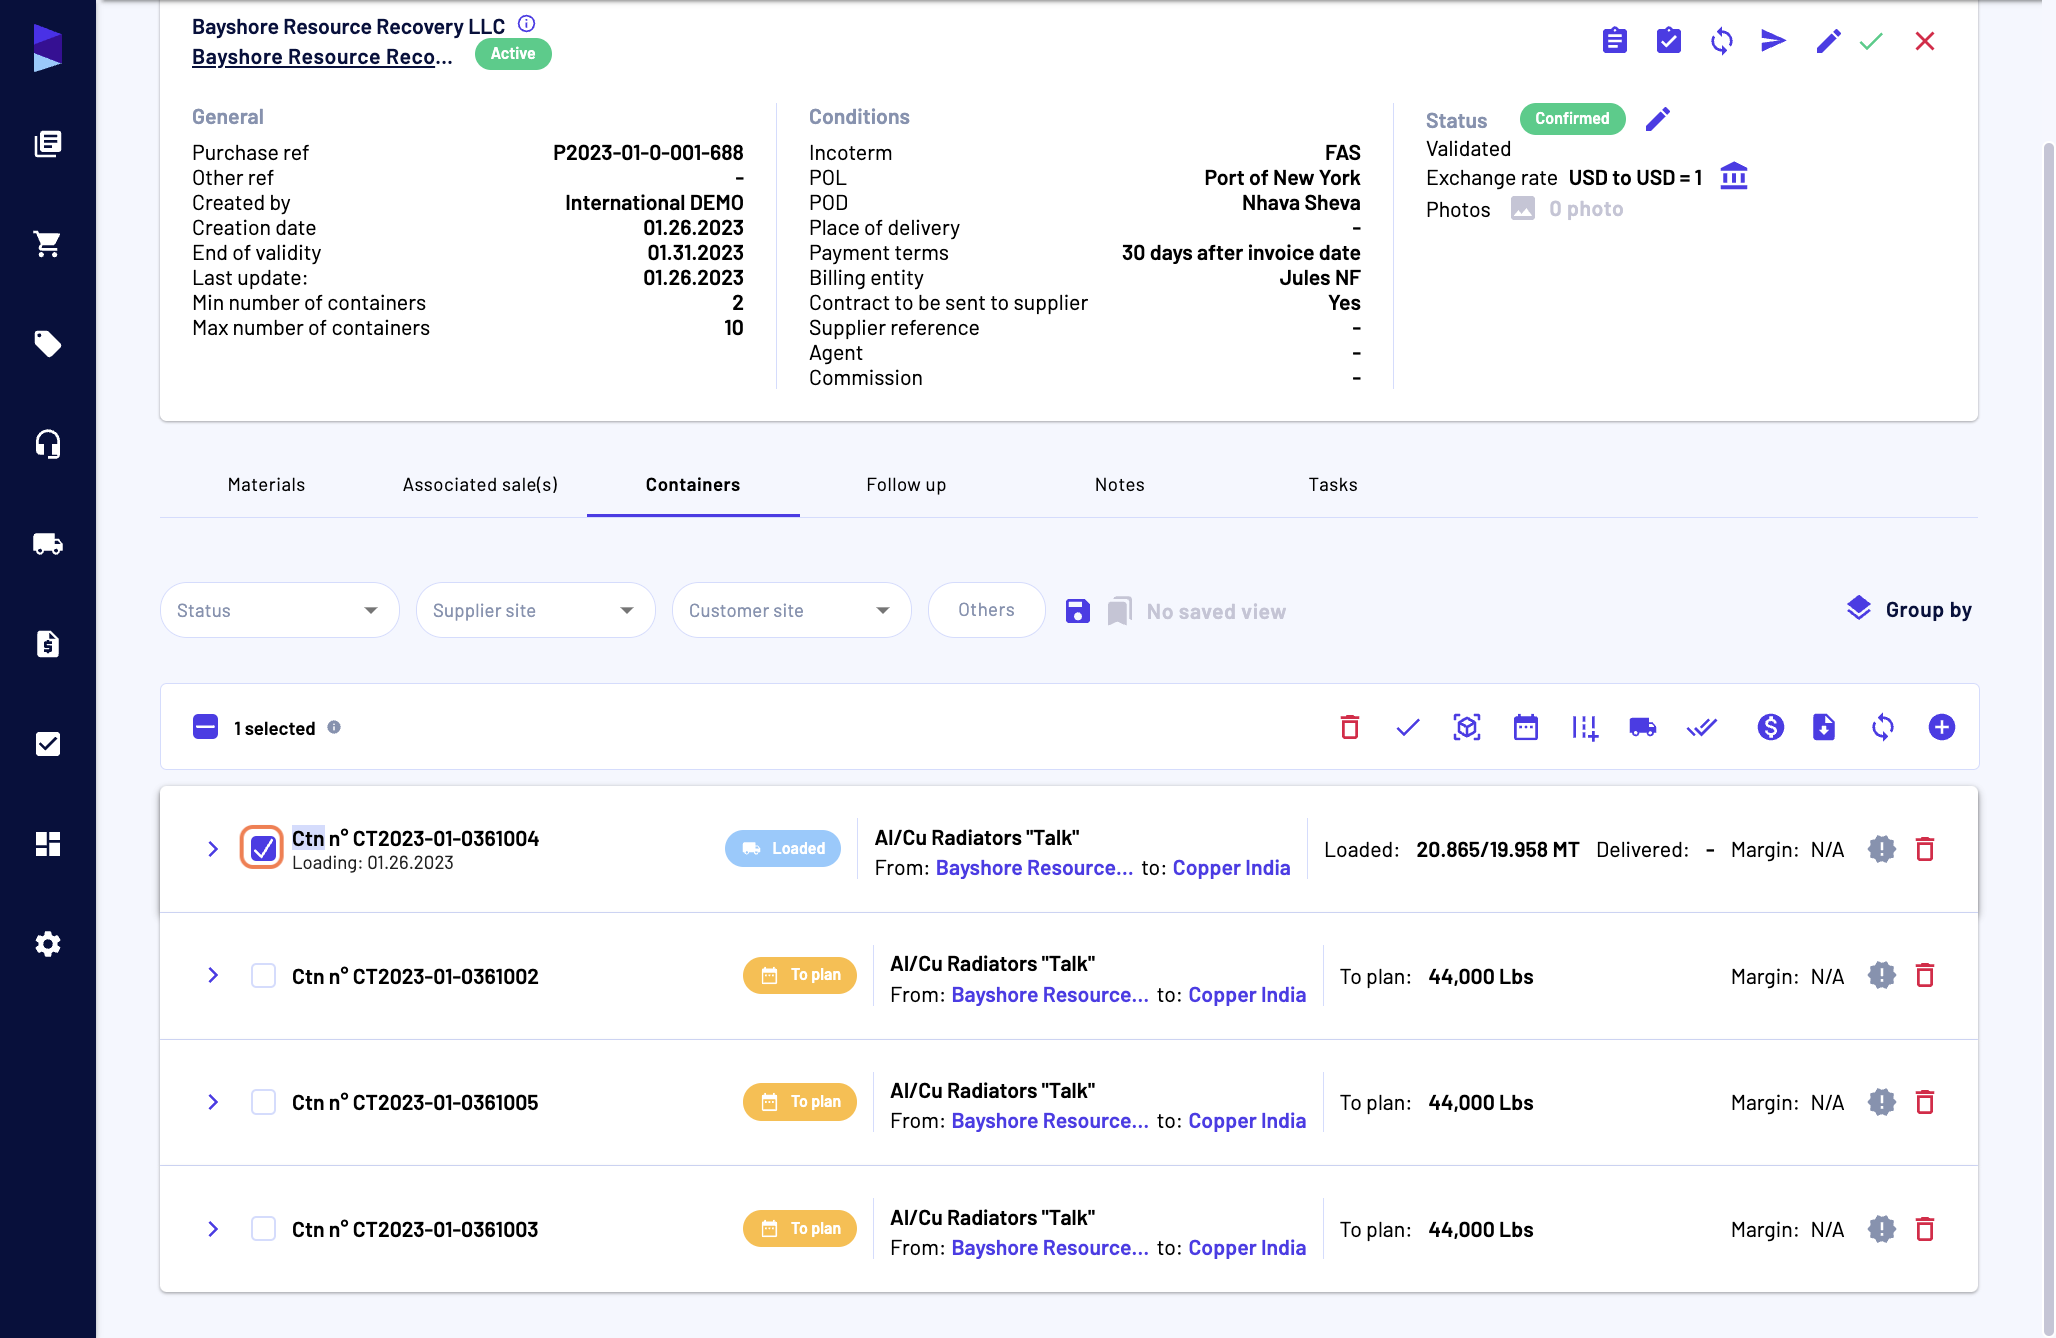
Task: Click the delete trash icon in selection toolbar
Action: point(1349,727)
